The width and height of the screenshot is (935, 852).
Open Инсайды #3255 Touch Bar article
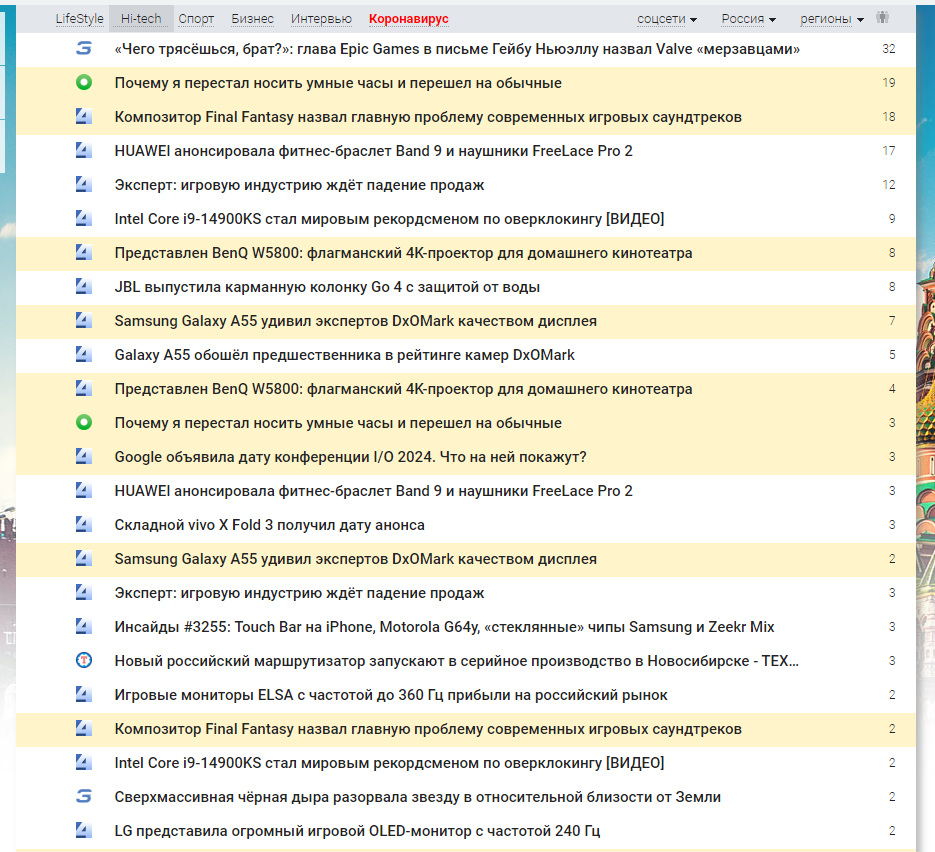pos(444,627)
